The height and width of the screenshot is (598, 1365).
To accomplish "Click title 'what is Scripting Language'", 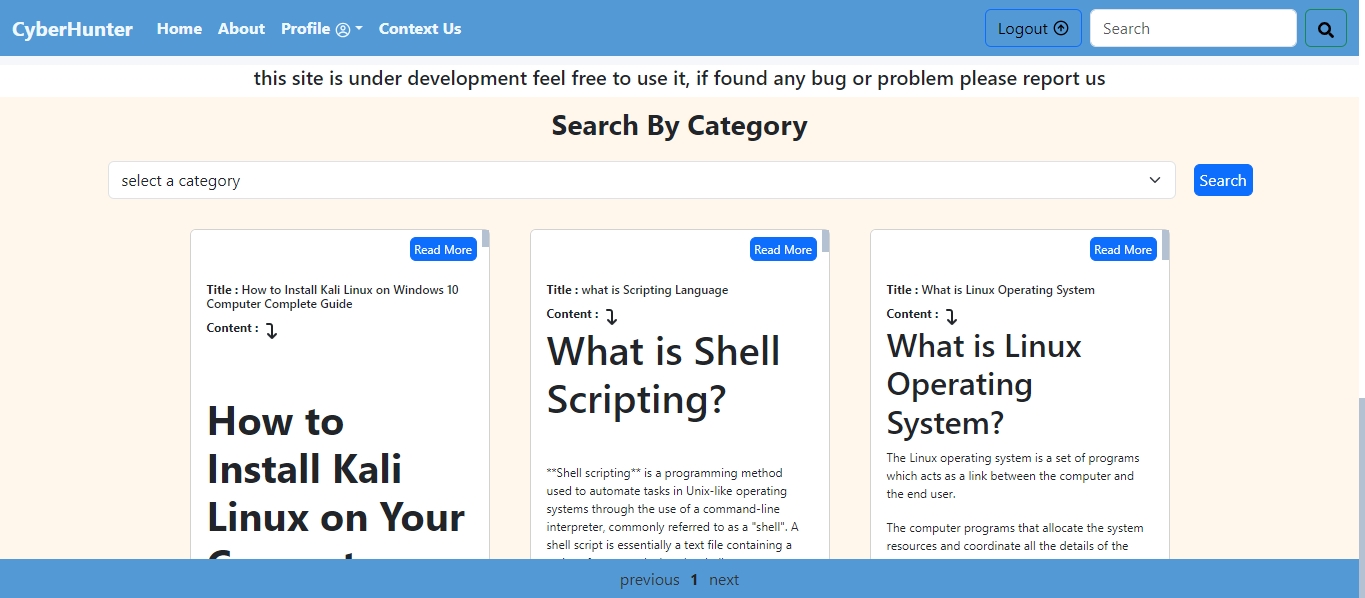I will coord(655,290).
